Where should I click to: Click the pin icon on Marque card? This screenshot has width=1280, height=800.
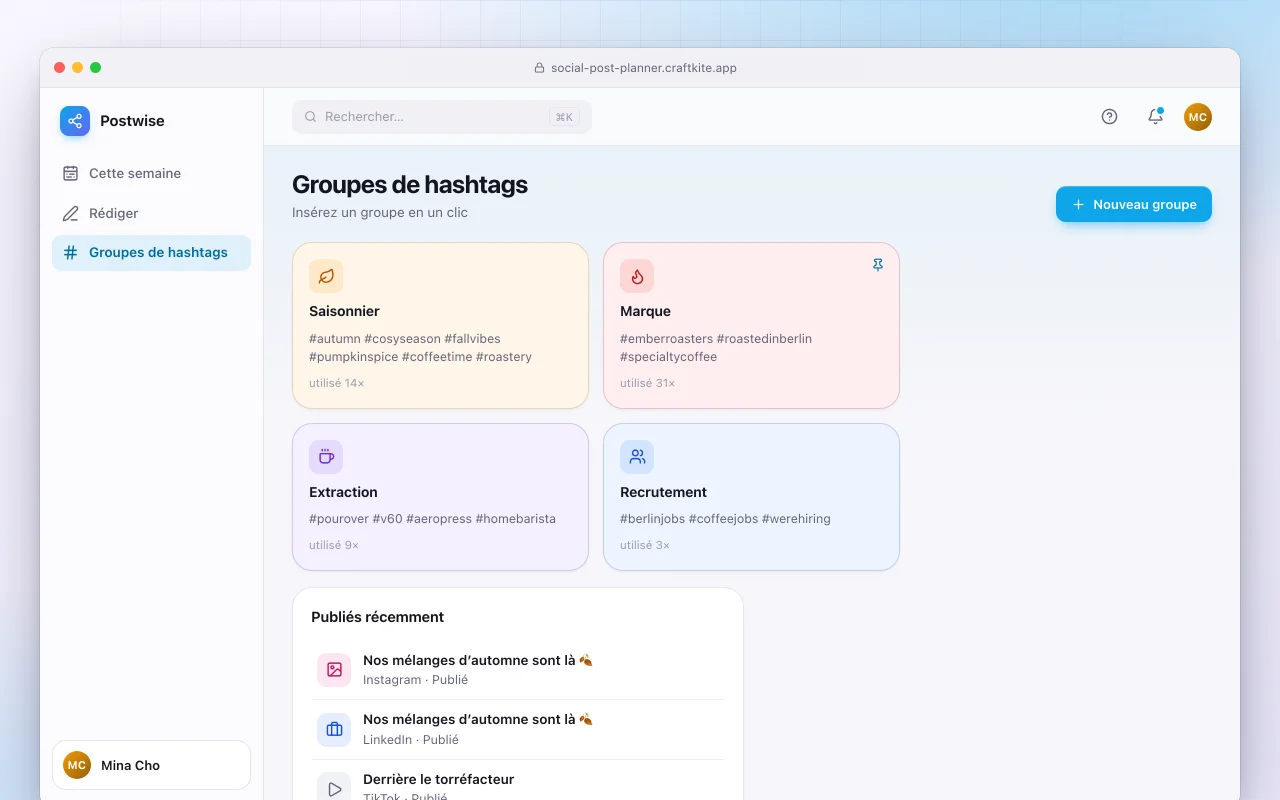878,265
